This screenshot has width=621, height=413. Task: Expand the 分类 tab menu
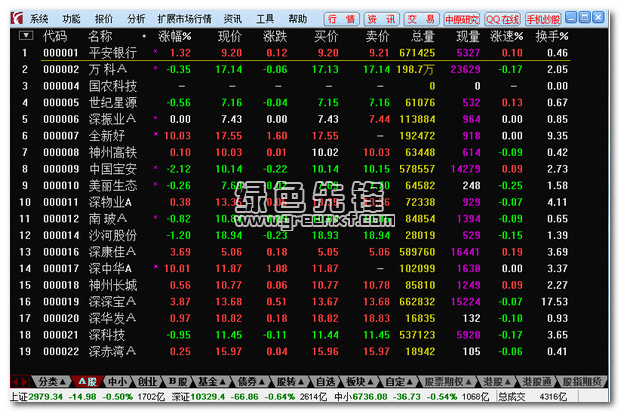pyautogui.click(x=52, y=382)
